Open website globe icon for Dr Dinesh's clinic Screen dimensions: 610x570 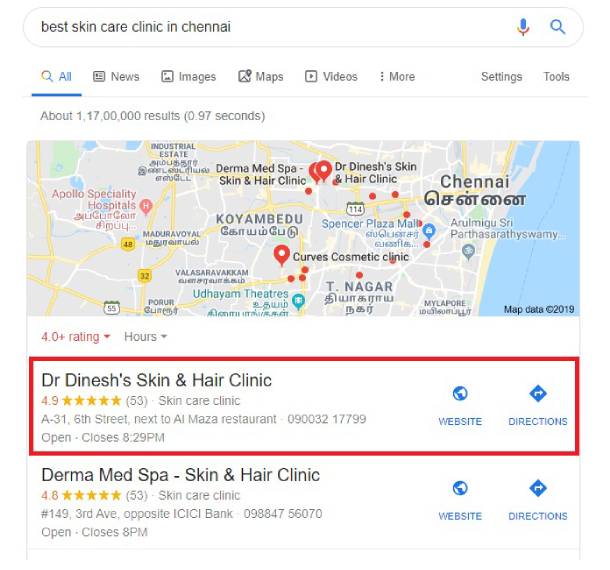point(460,393)
